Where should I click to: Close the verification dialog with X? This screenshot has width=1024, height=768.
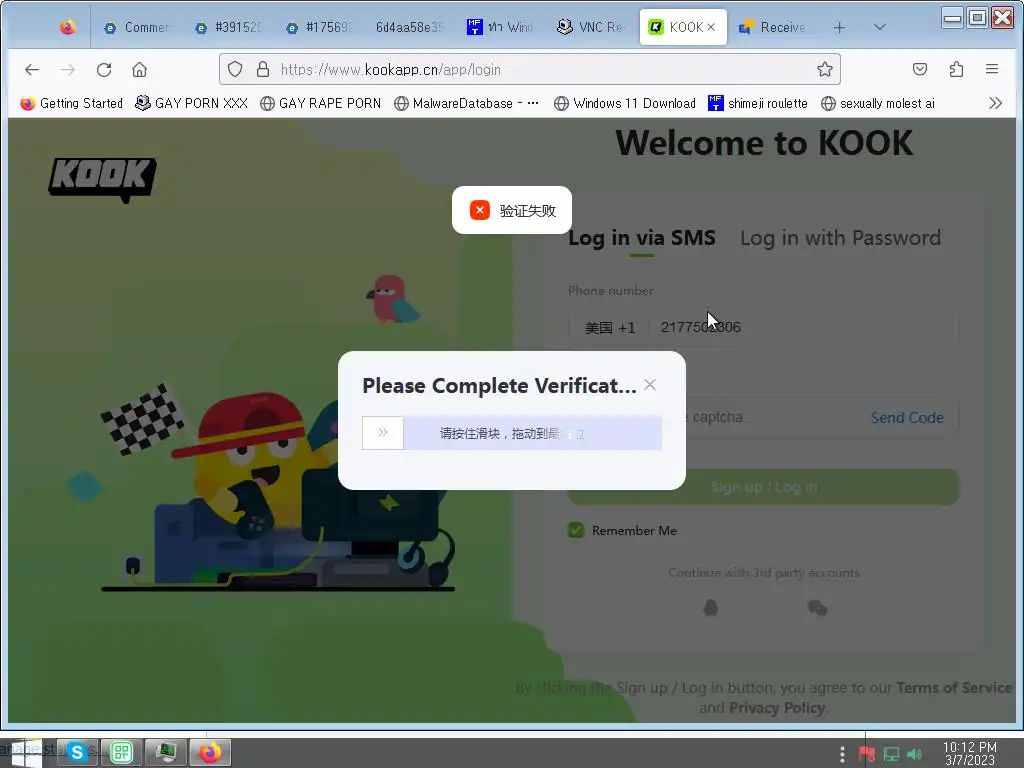[650, 385]
